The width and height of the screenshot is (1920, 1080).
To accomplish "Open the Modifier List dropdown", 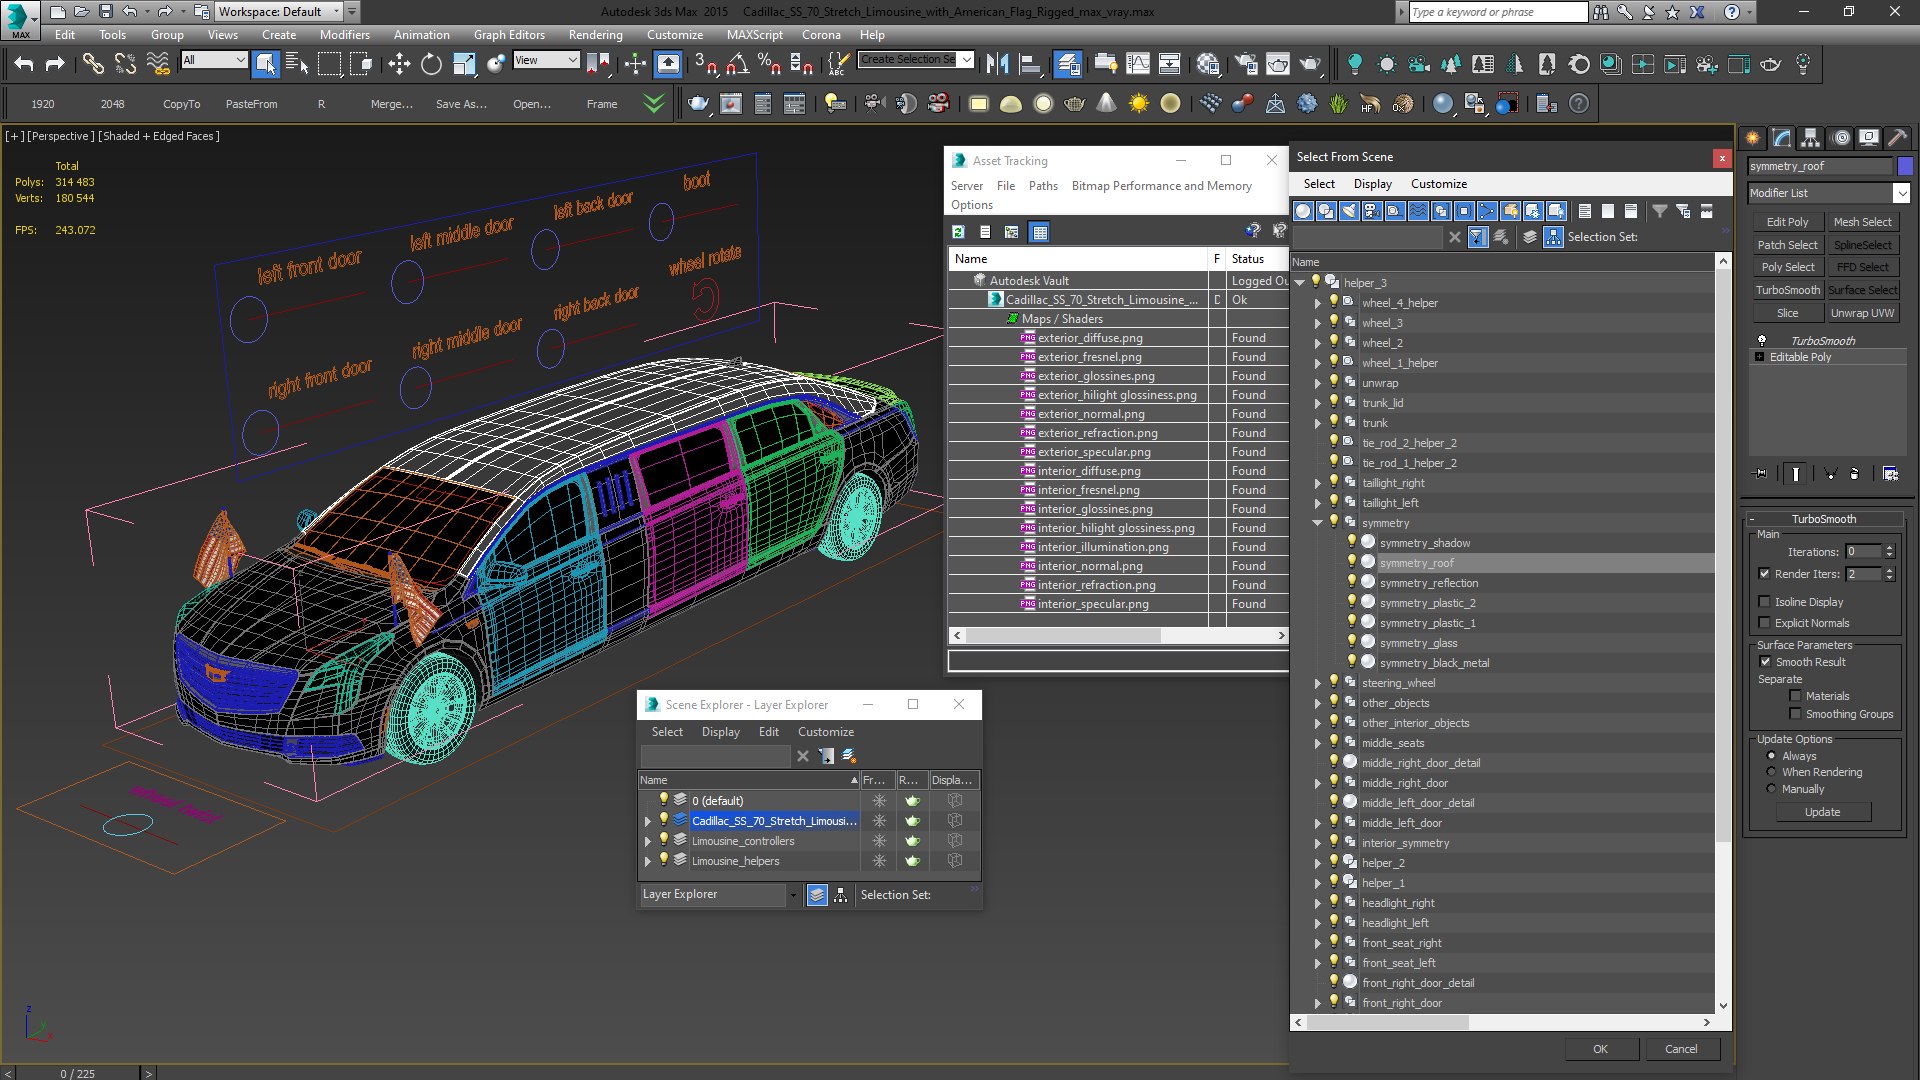I will 1901,193.
